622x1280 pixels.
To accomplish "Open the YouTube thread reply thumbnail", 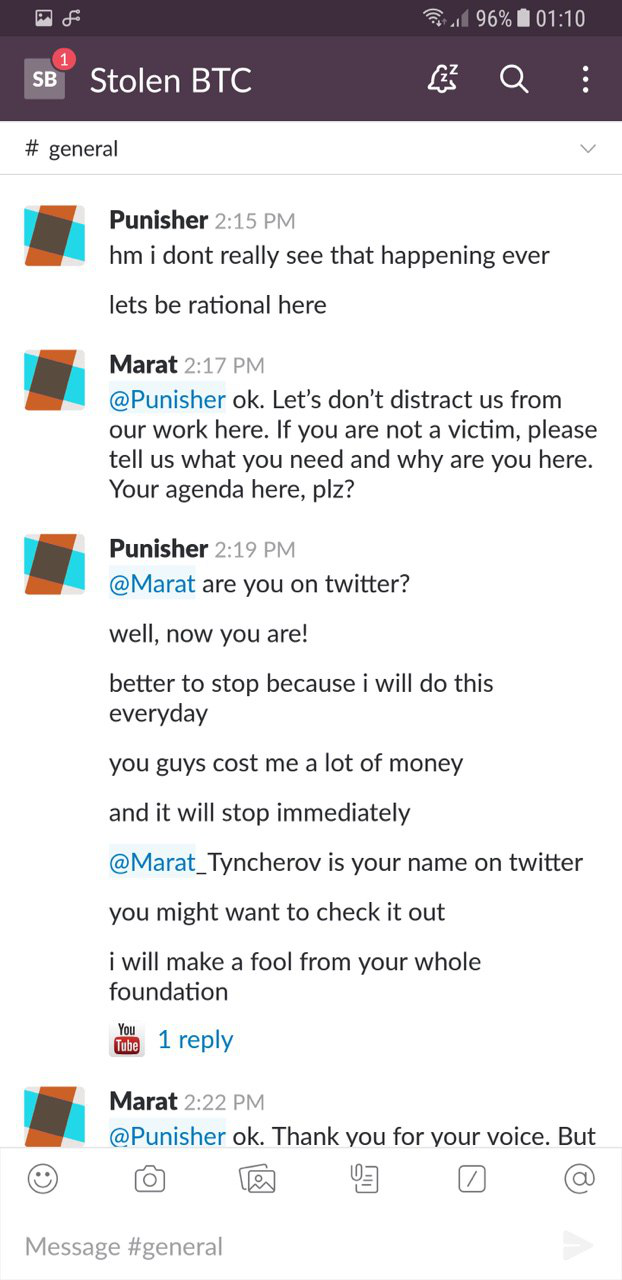I will click(127, 1039).
